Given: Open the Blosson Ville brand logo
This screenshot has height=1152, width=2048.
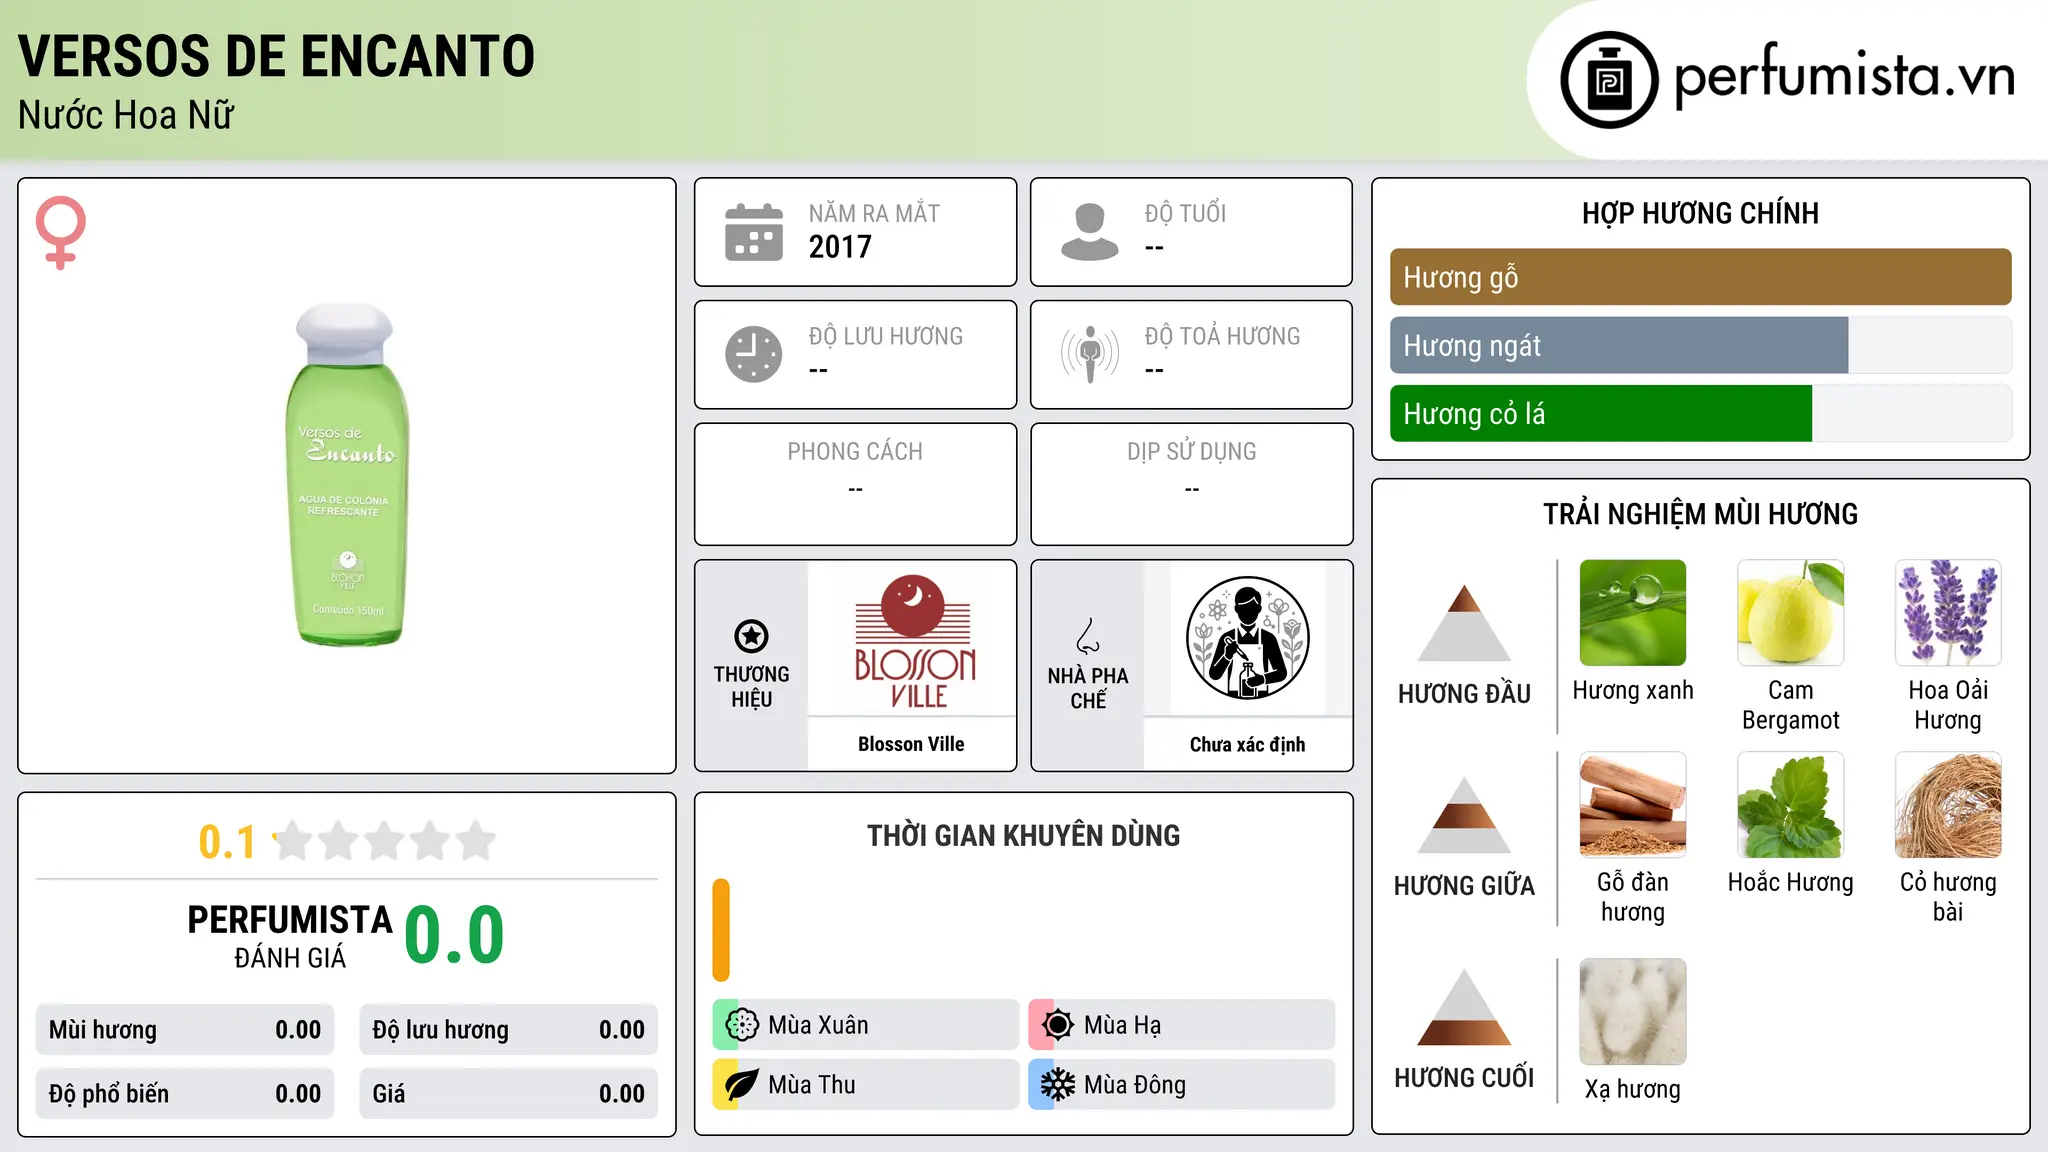Looking at the screenshot, I should pyautogui.click(x=912, y=640).
